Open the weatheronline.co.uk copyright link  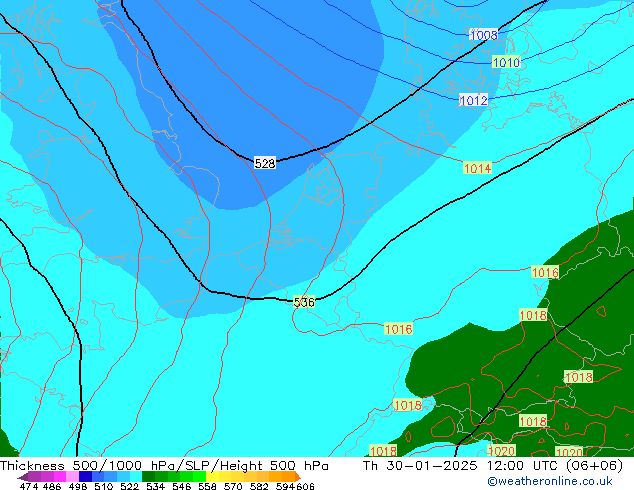549,481
